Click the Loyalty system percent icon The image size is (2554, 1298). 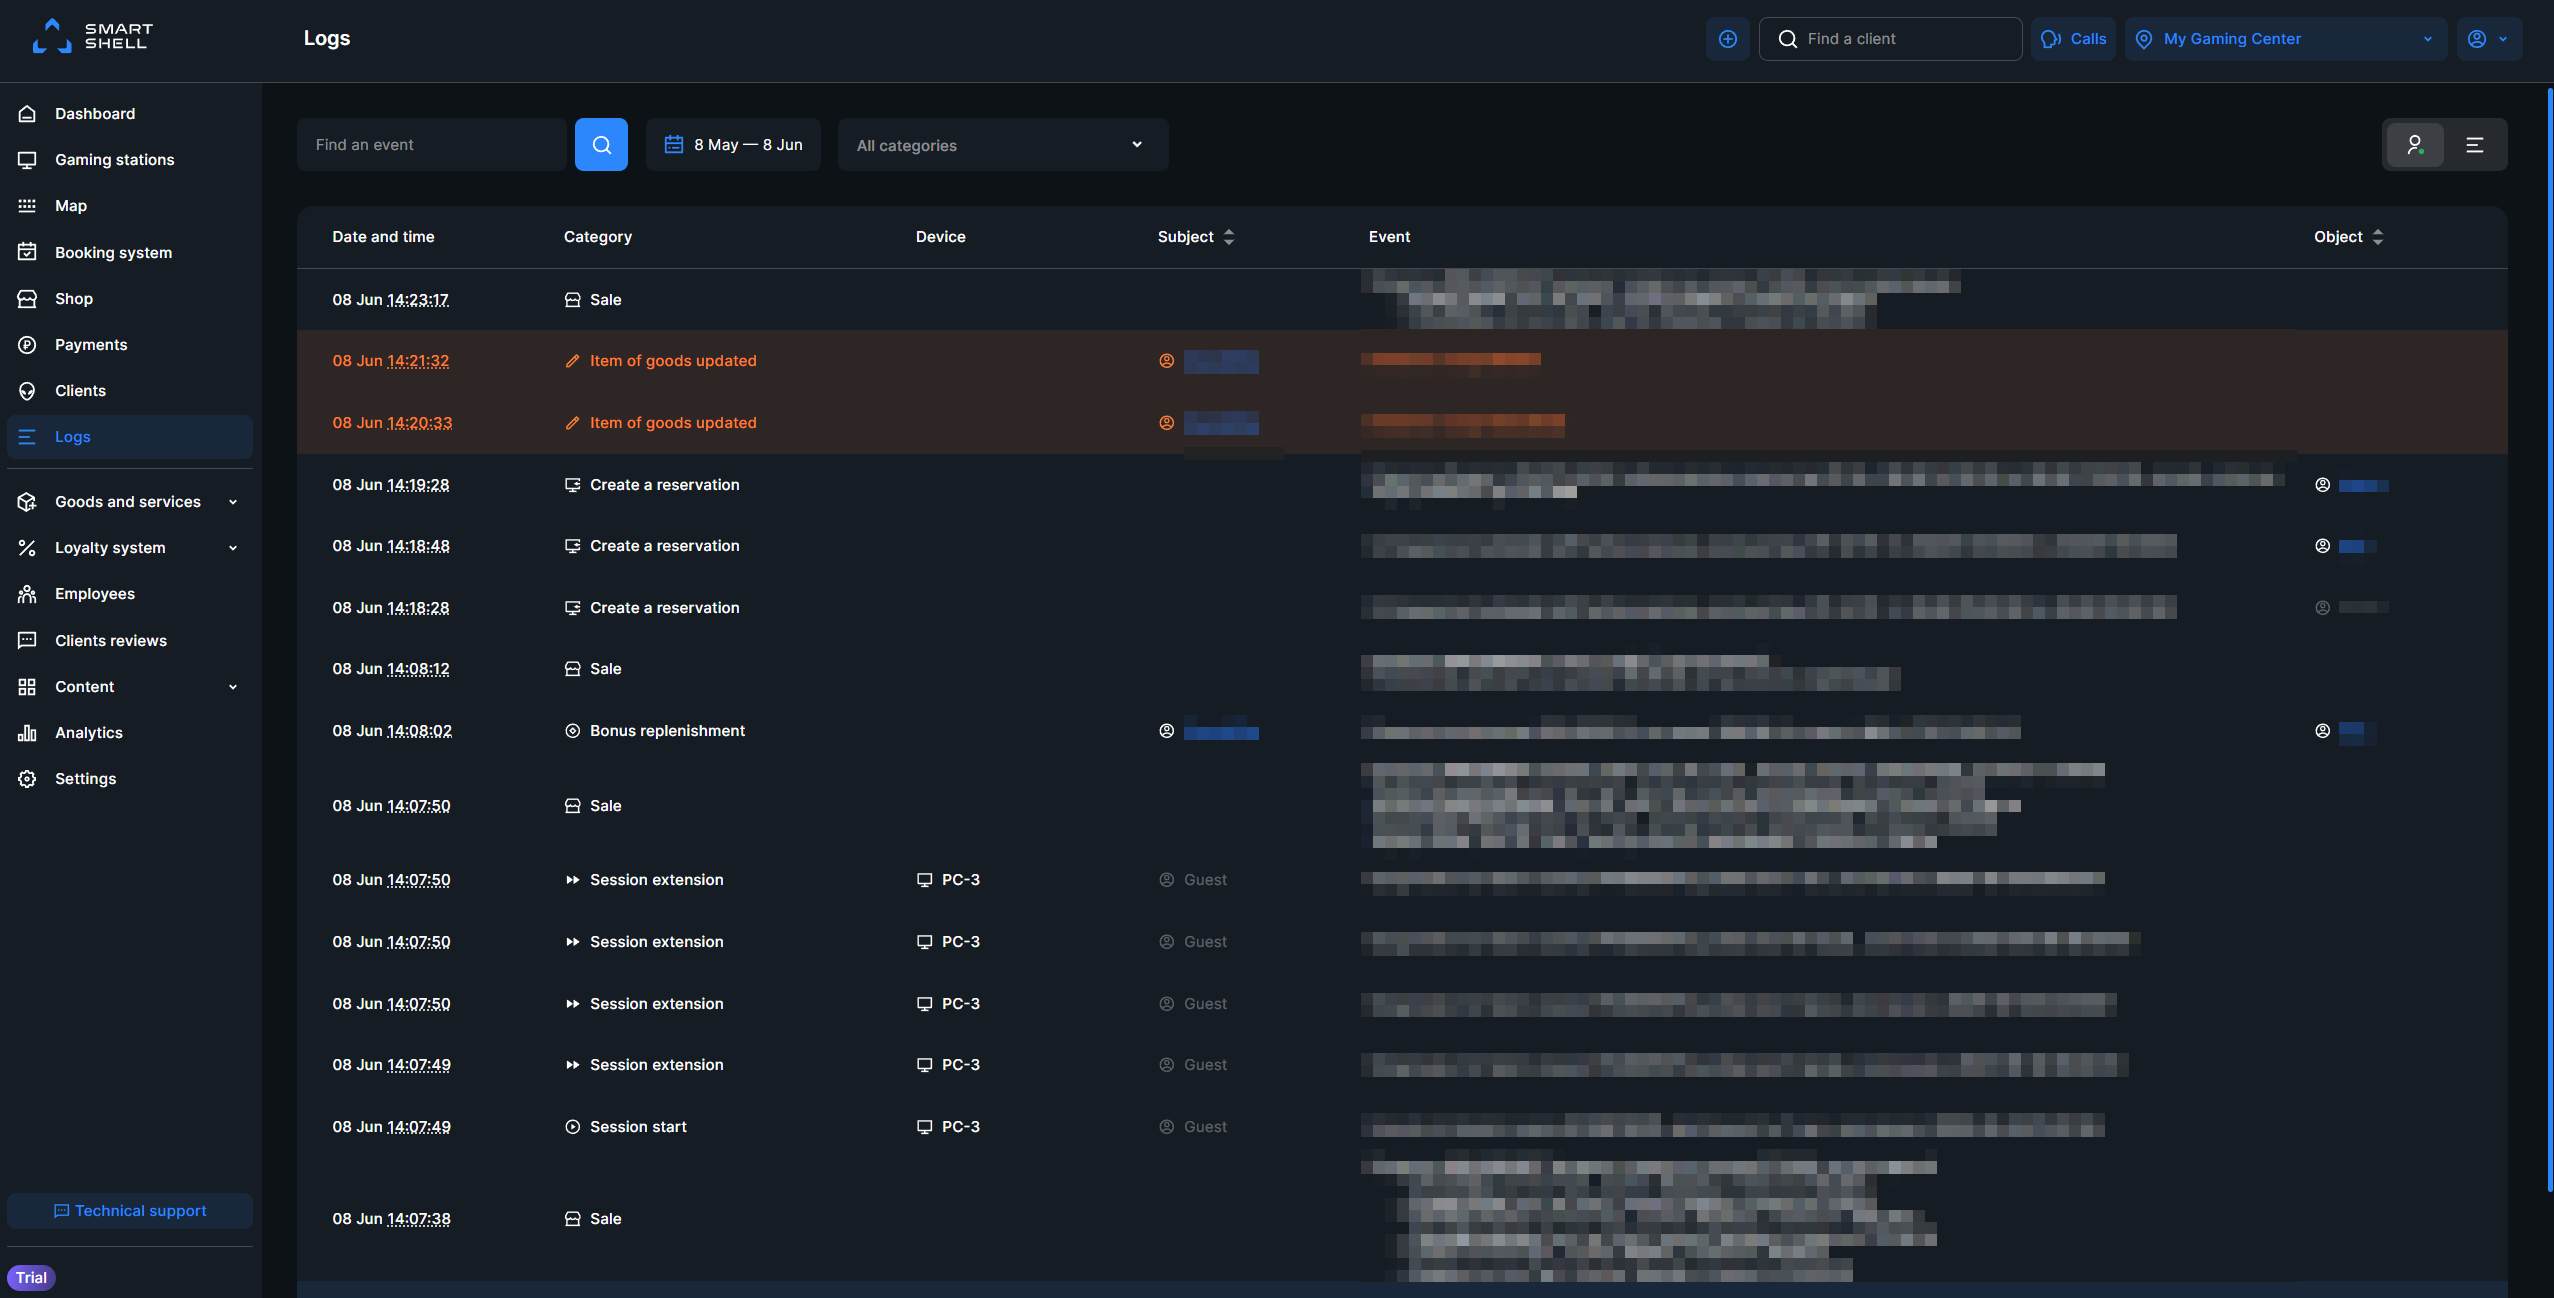click(27, 548)
